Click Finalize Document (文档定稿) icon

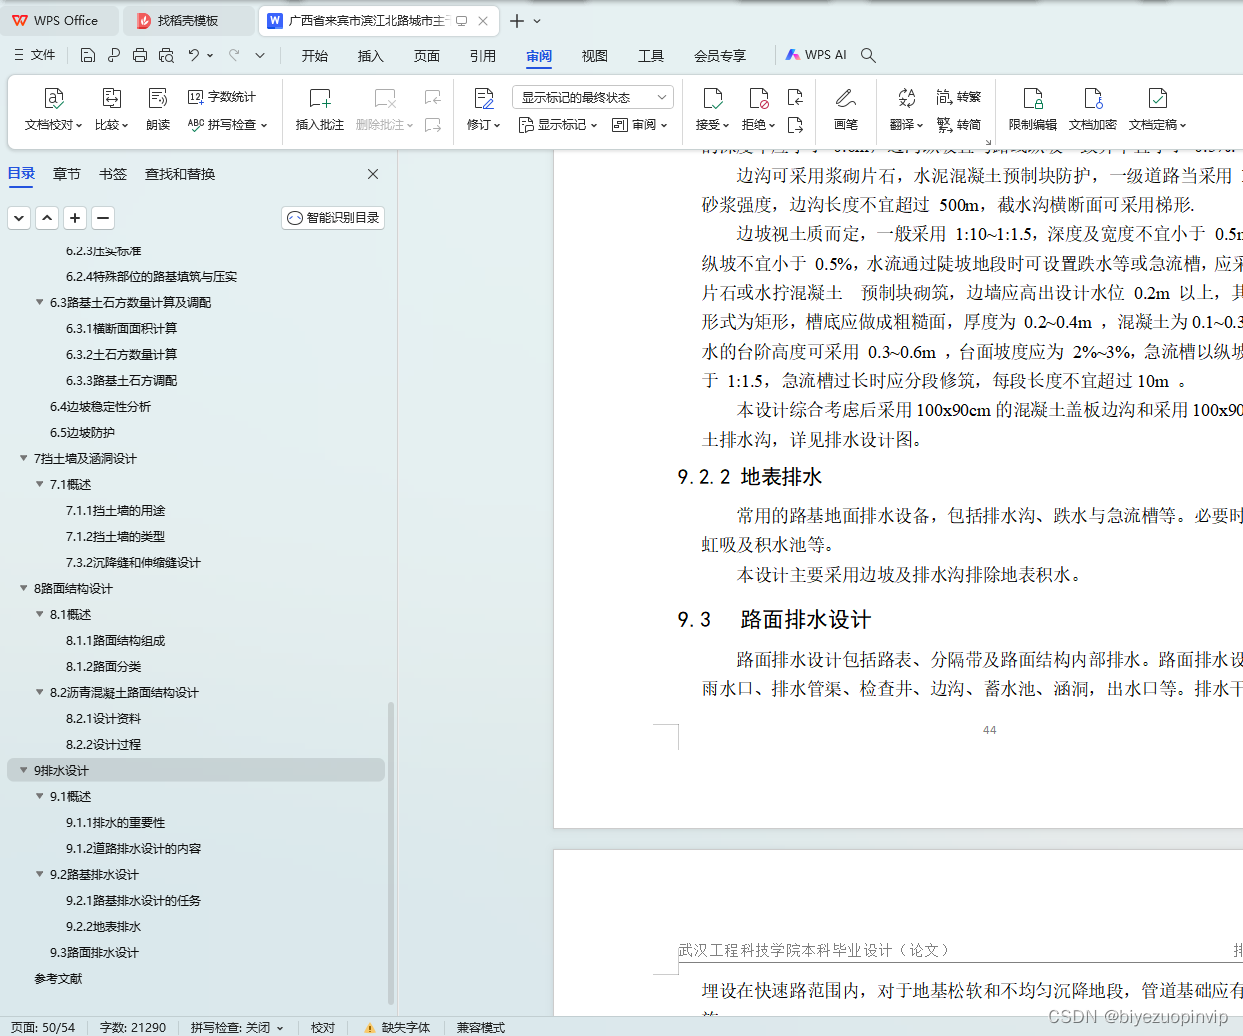tap(1157, 98)
